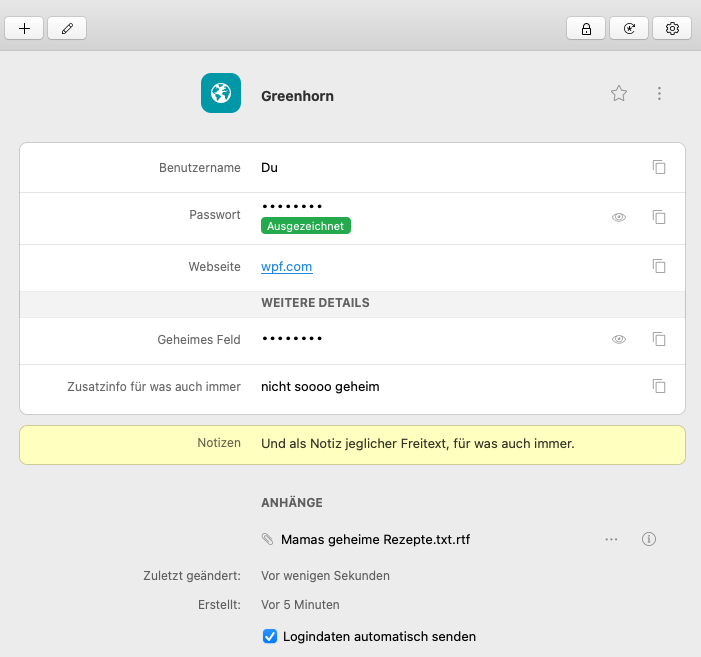Open settings via gear icon
The width and height of the screenshot is (701, 657).
[x=672, y=28]
